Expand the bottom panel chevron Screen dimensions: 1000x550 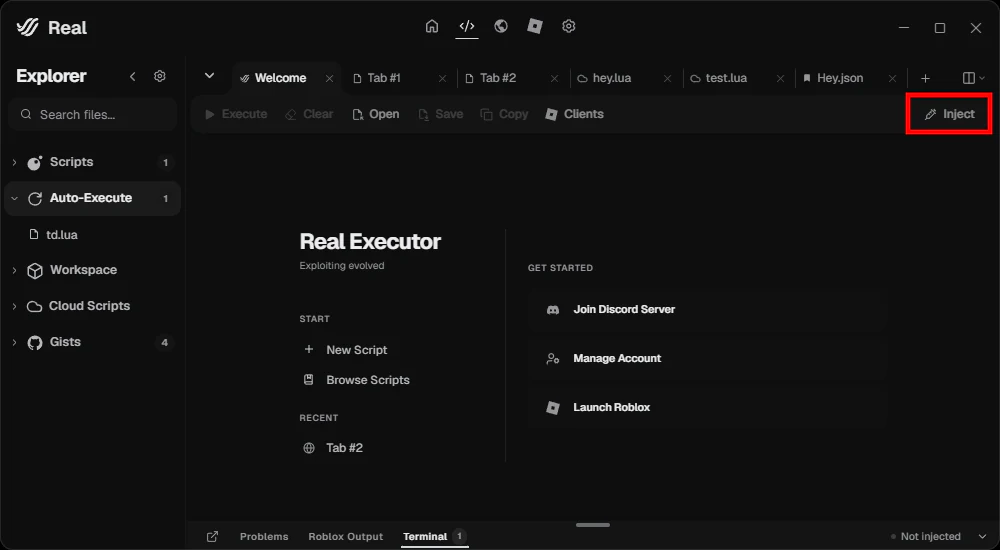point(982,537)
